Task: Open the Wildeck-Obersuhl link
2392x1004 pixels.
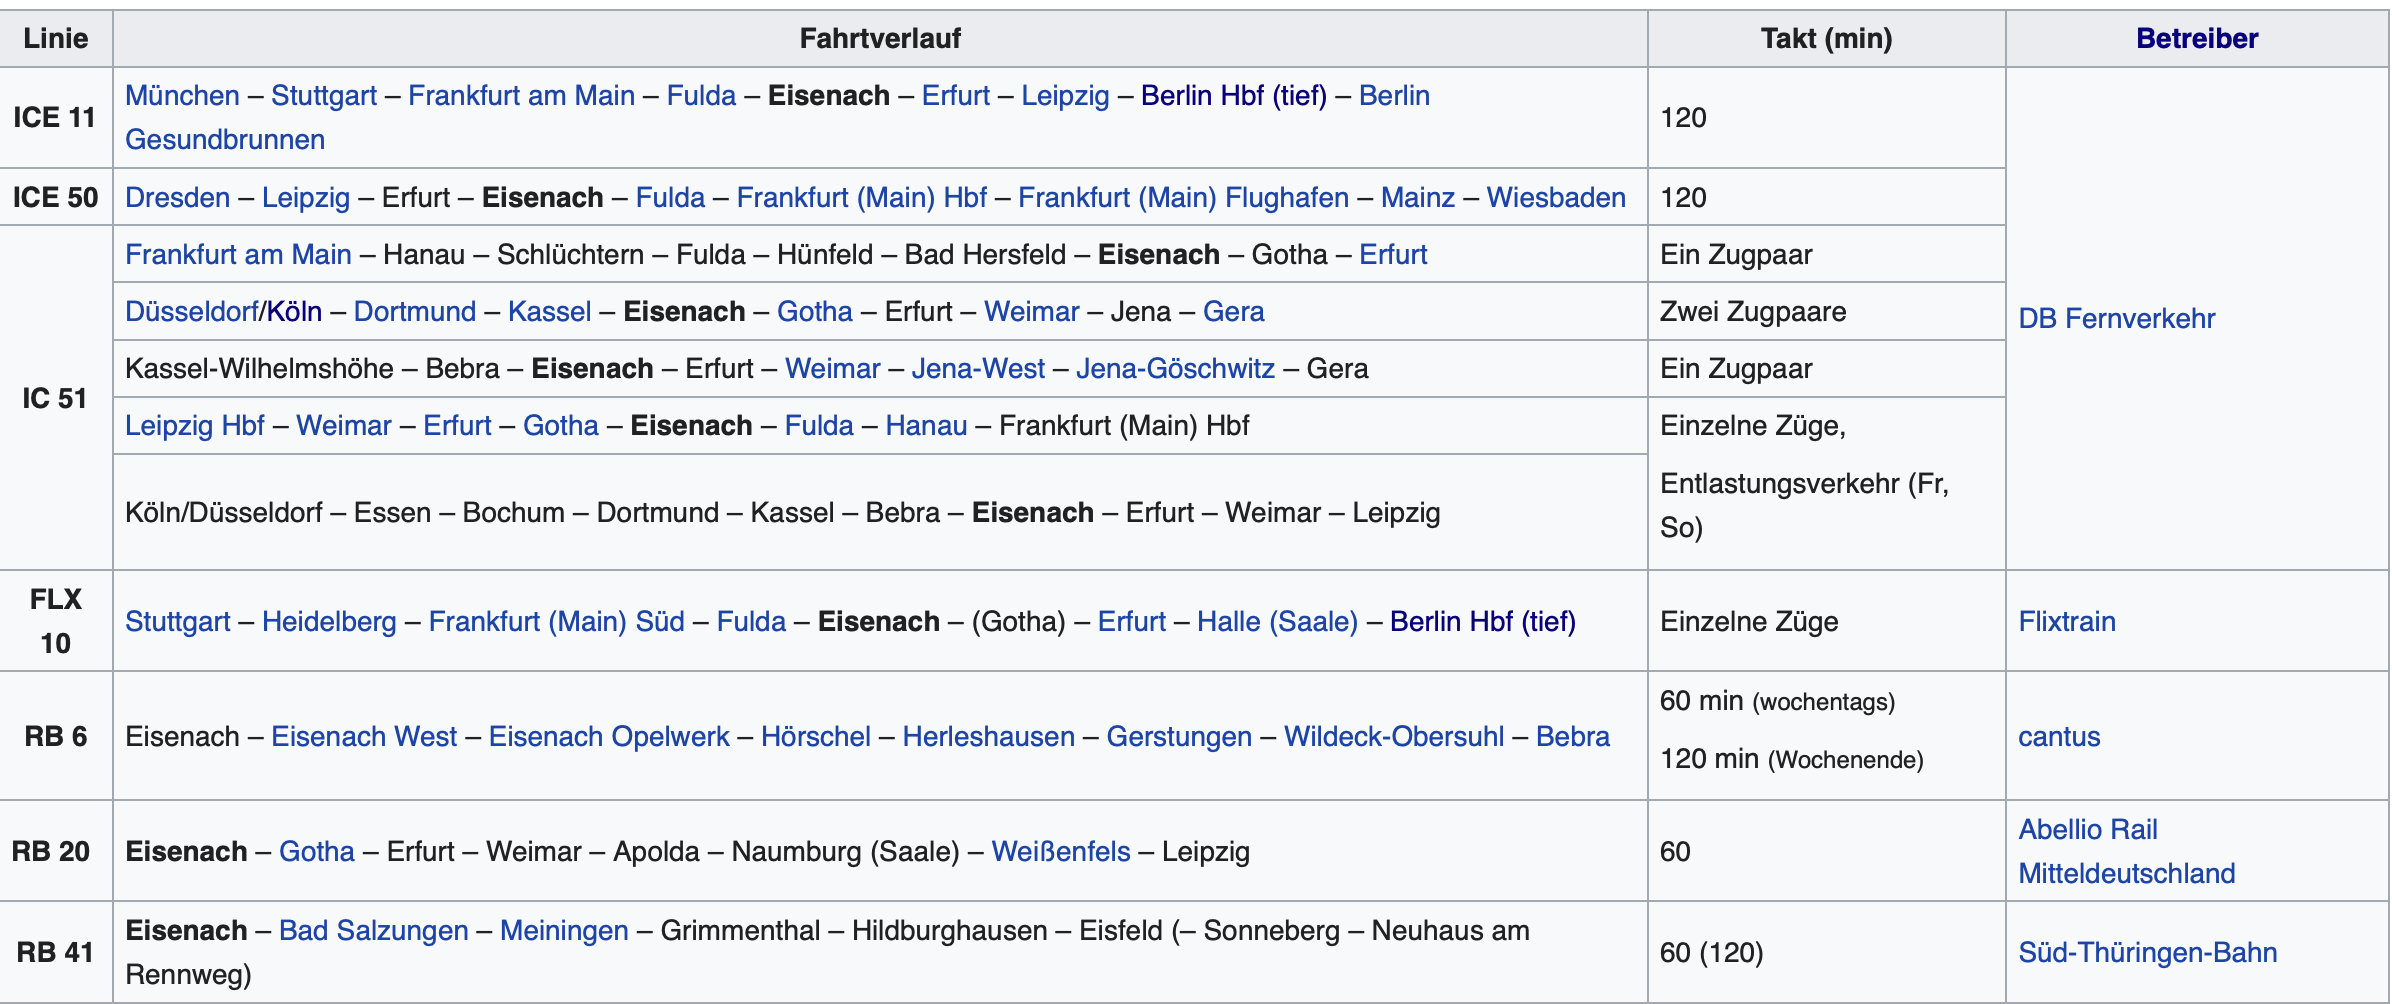Action: tap(1394, 737)
